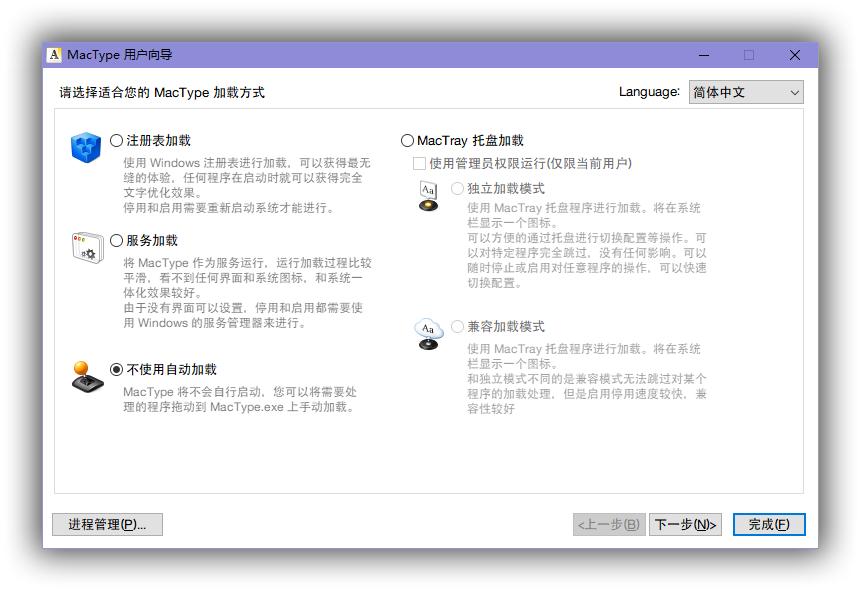Close the MacType 用户向导 window
The height and width of the screenshot is (591, 861).
tap(795, 55)
